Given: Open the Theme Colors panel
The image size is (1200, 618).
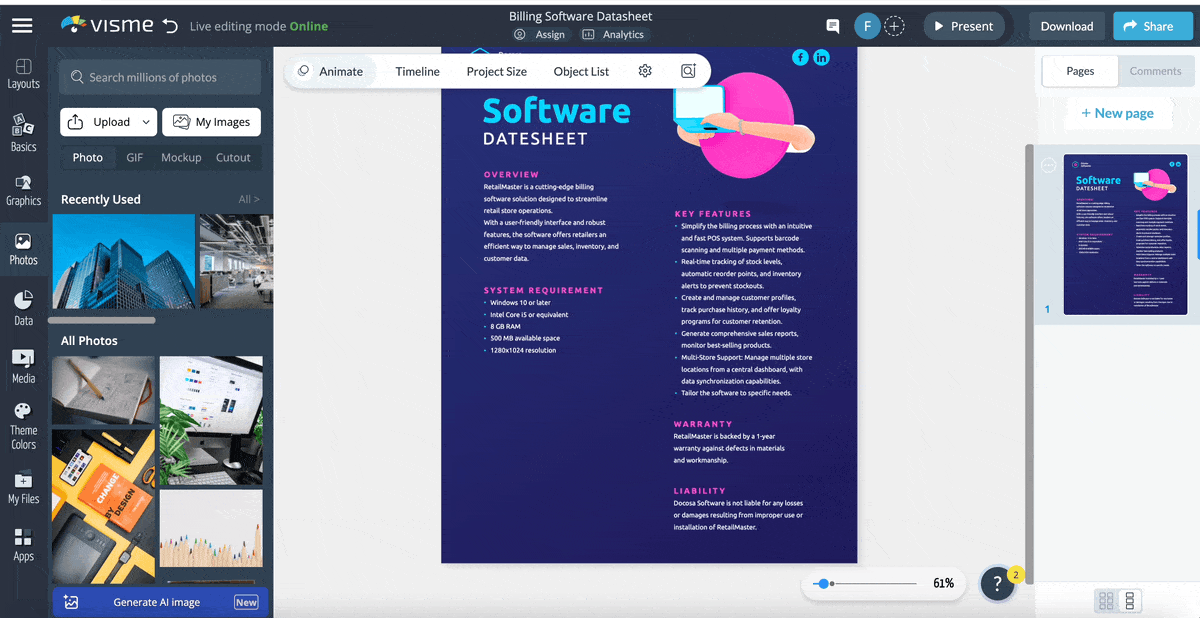Looking at the screenshot, I should [x=23, y=426].
